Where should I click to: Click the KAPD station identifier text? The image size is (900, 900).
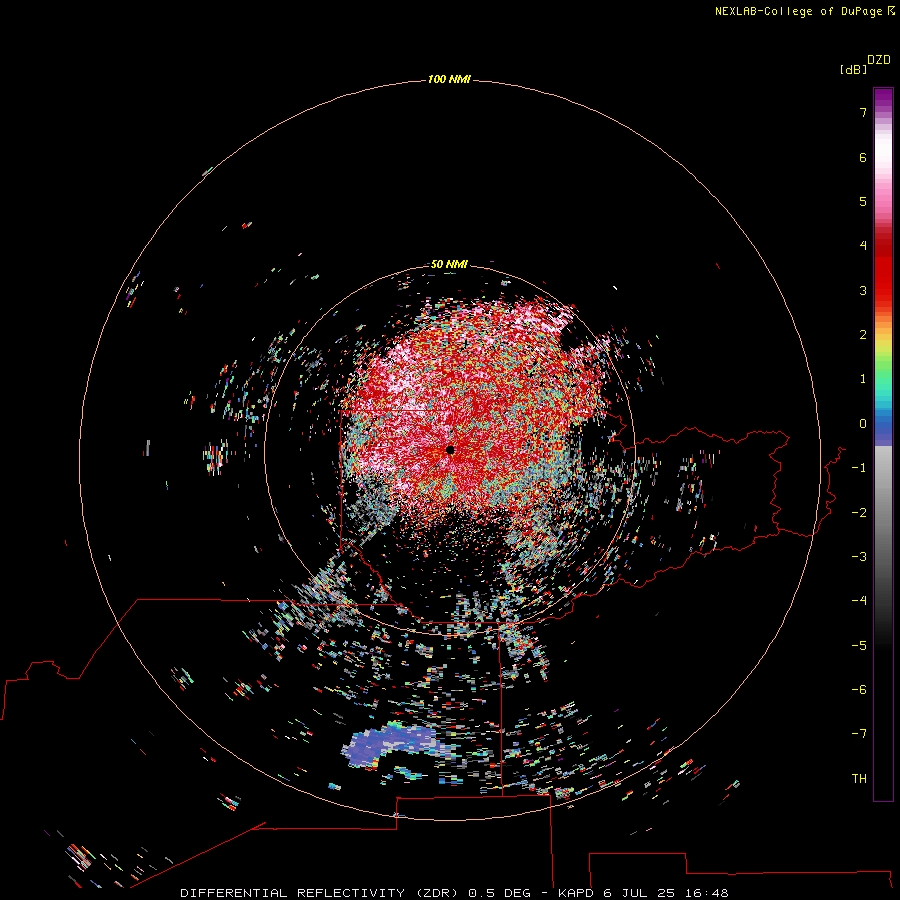pyautogui.click(x=576, y=893)
